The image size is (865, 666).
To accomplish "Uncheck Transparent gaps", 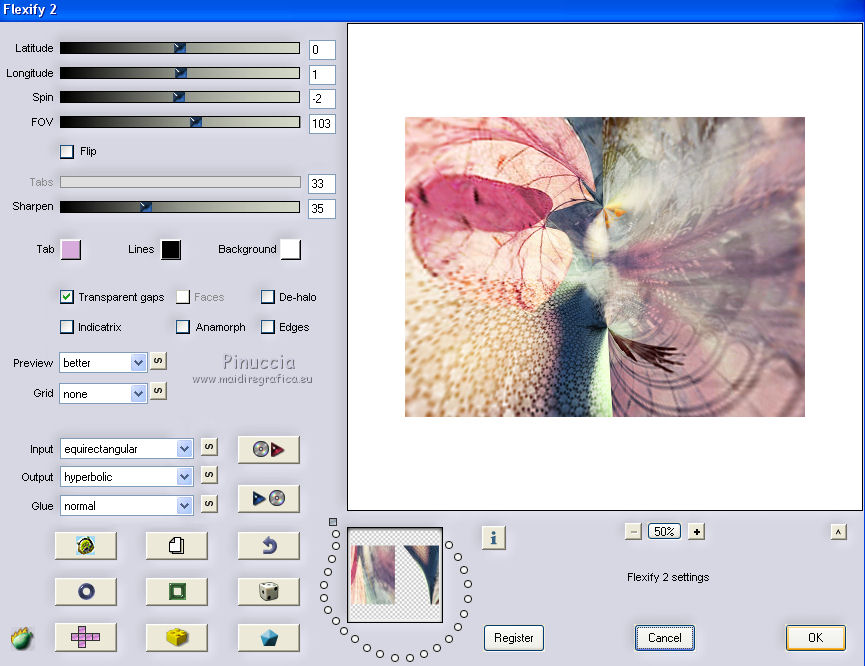I will 67,297.
